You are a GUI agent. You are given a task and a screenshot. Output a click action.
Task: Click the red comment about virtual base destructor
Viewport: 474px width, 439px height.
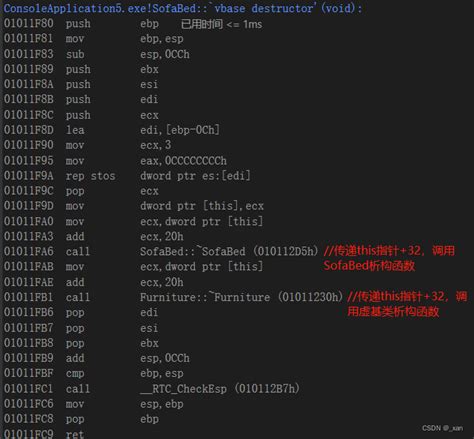pyautogui.click(x=407, y=304)
